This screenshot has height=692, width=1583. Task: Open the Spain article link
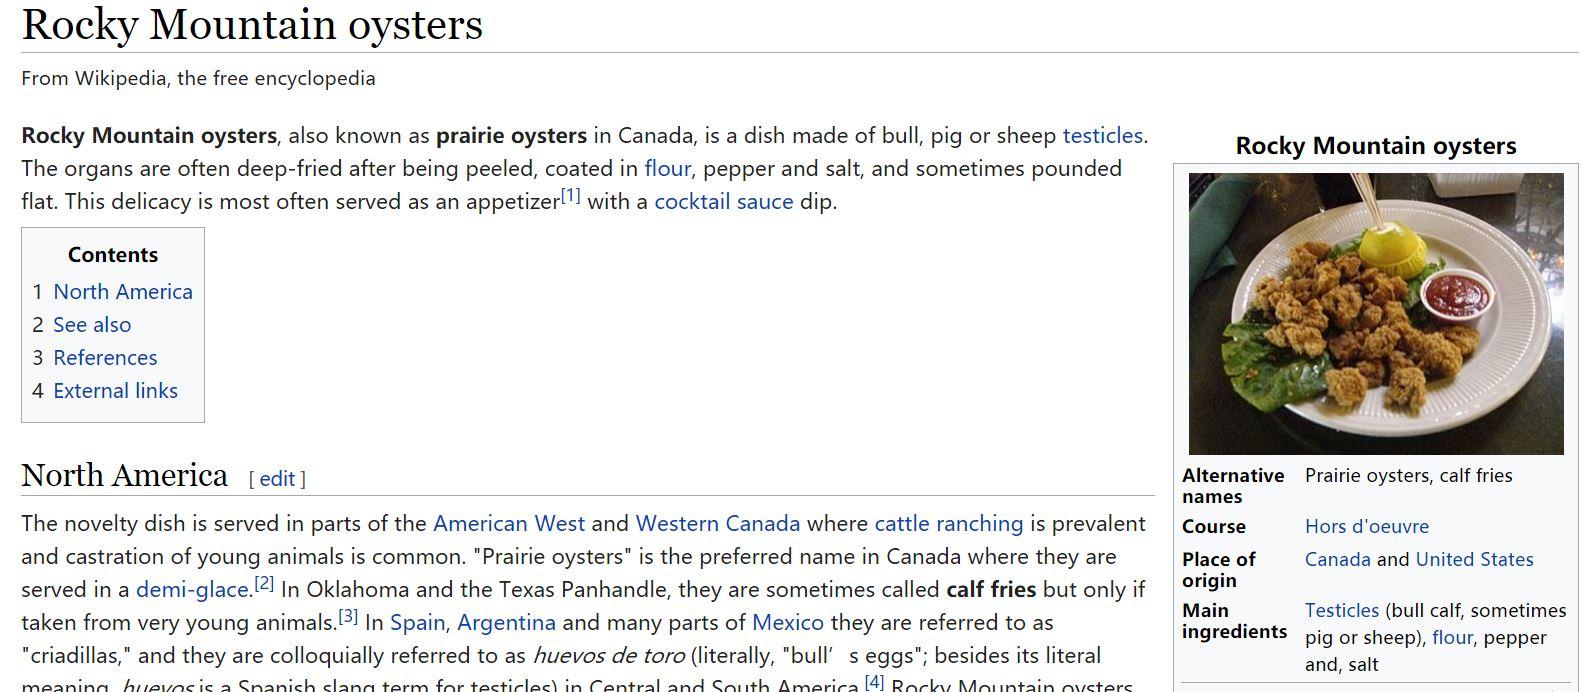pyautogui.click(x=417, y=622)
